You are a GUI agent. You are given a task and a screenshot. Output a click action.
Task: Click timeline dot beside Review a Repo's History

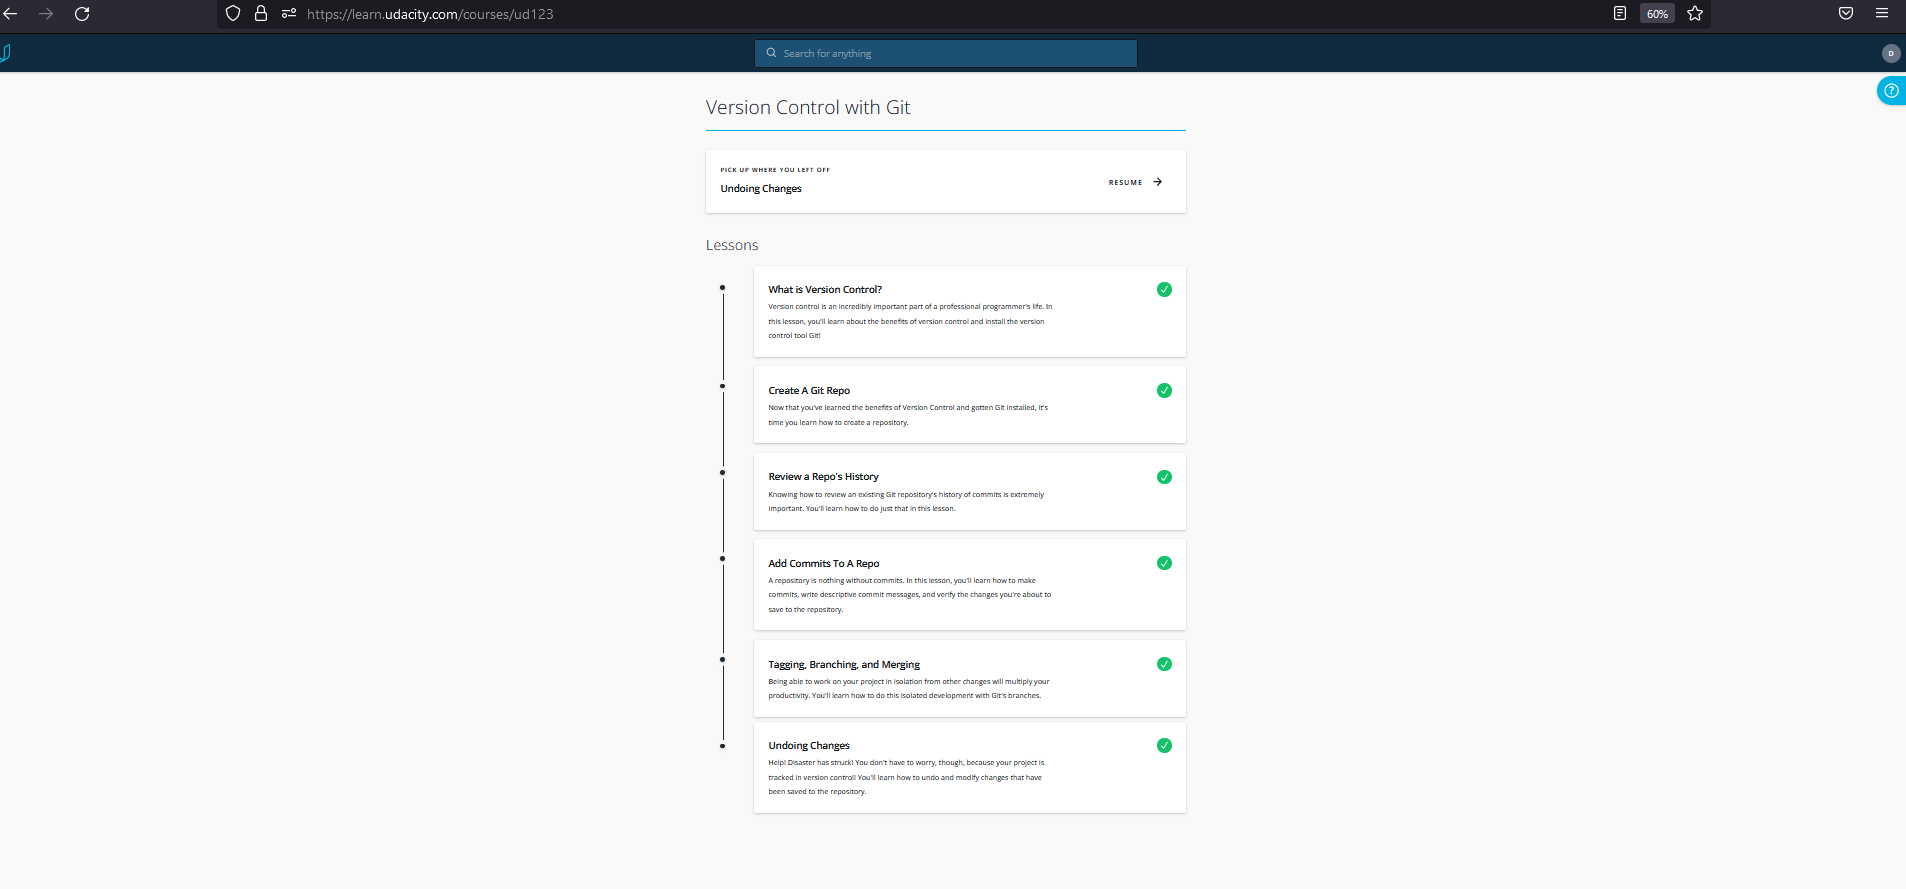(722, 473)
